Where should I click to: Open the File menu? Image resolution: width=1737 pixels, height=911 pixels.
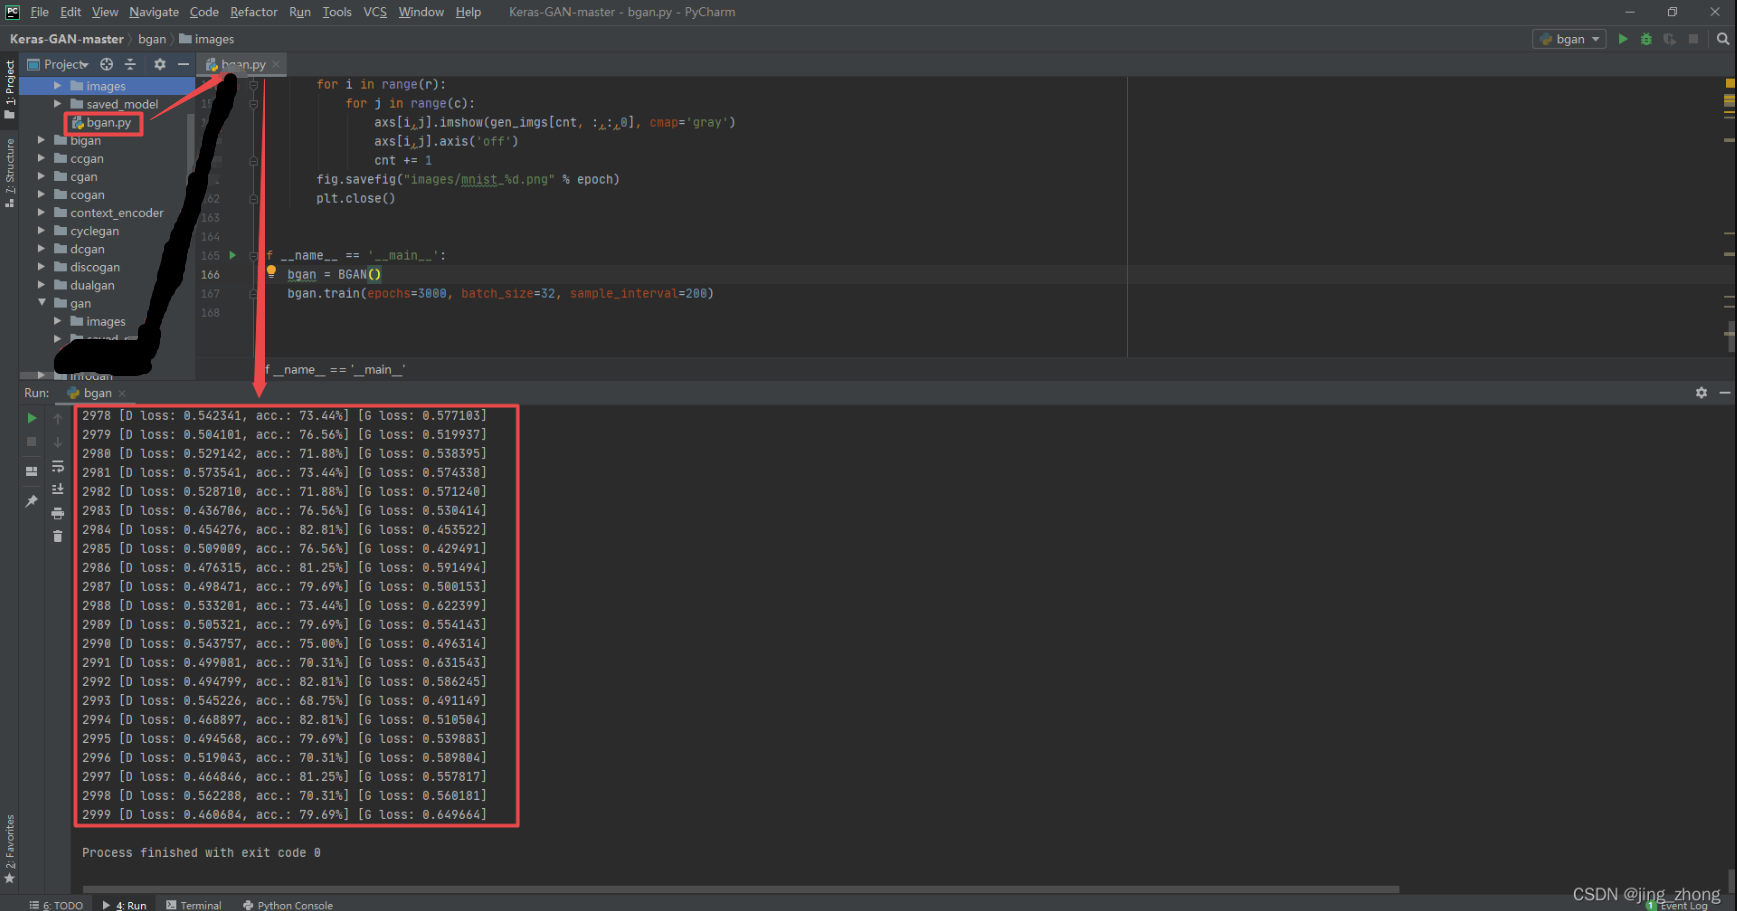tap(40, 12)
